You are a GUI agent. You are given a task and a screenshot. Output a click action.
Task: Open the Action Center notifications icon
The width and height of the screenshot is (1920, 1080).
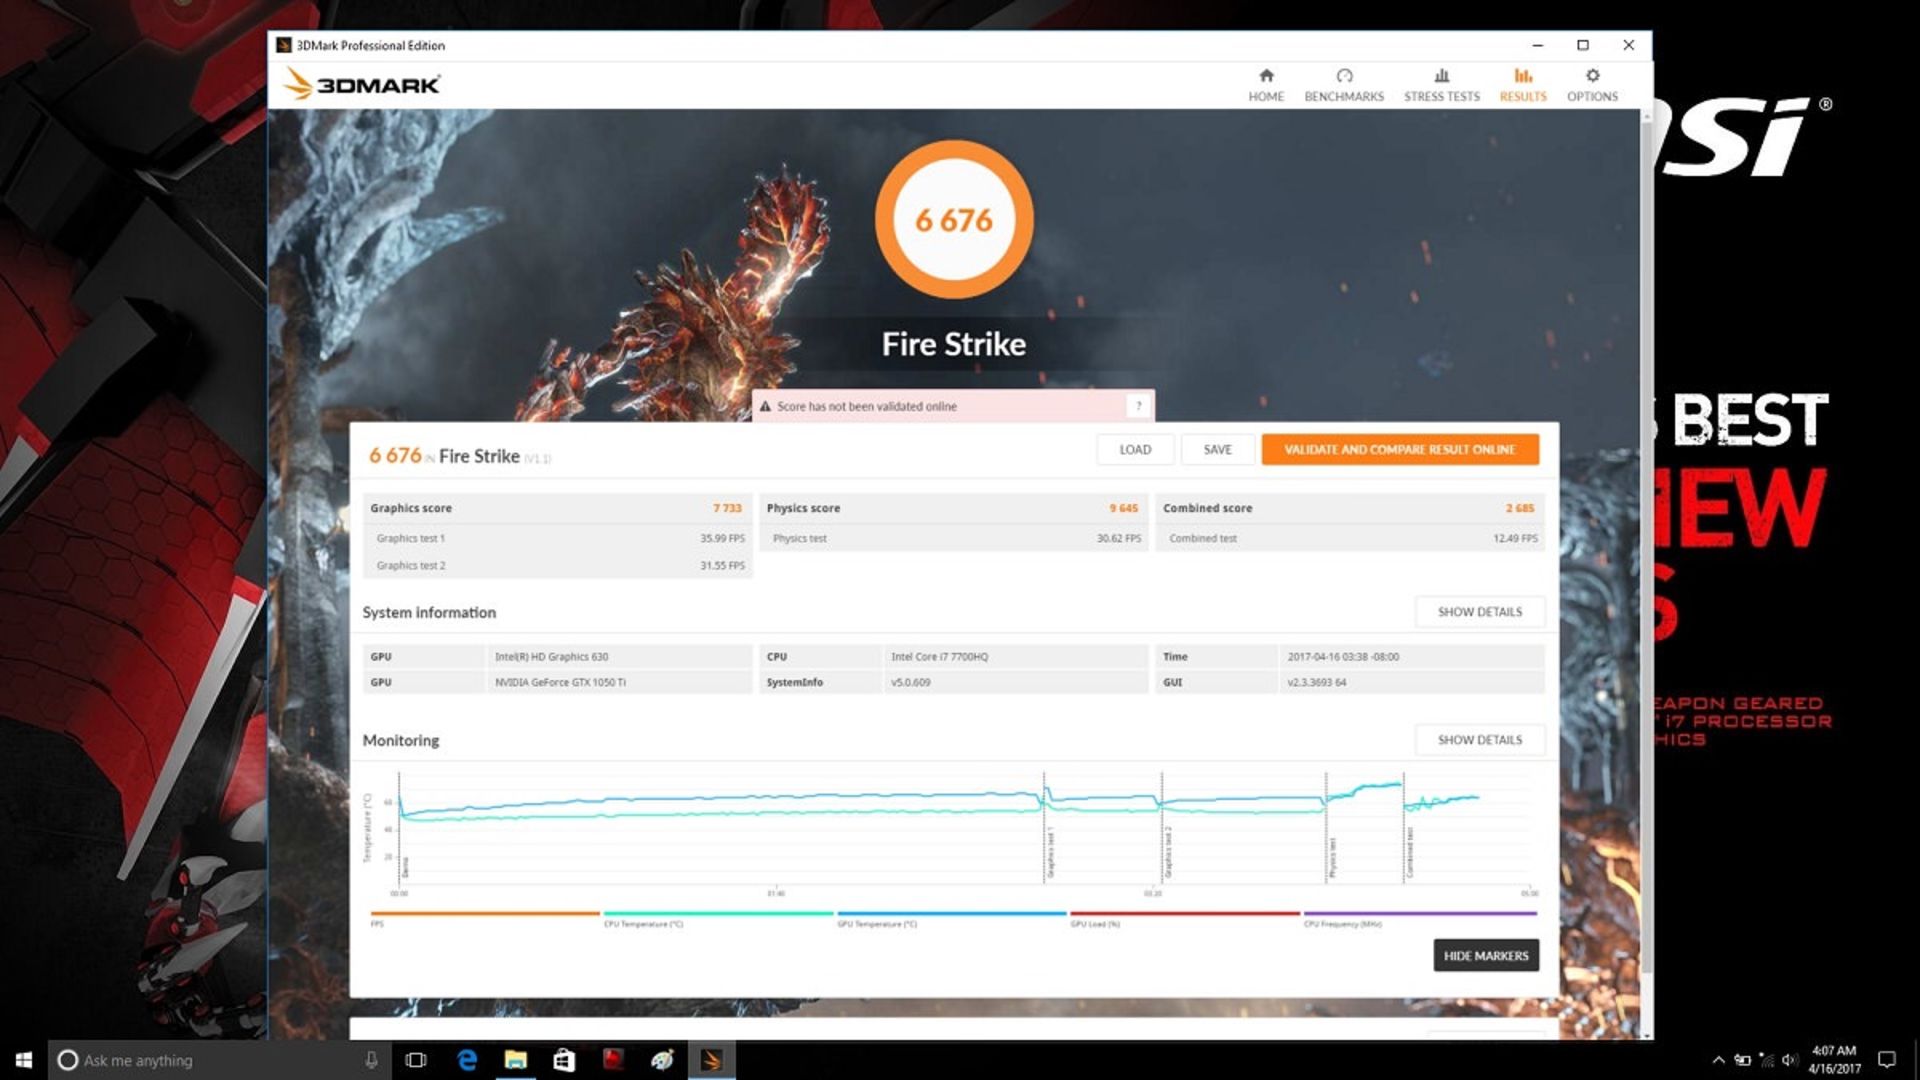1887,1060
